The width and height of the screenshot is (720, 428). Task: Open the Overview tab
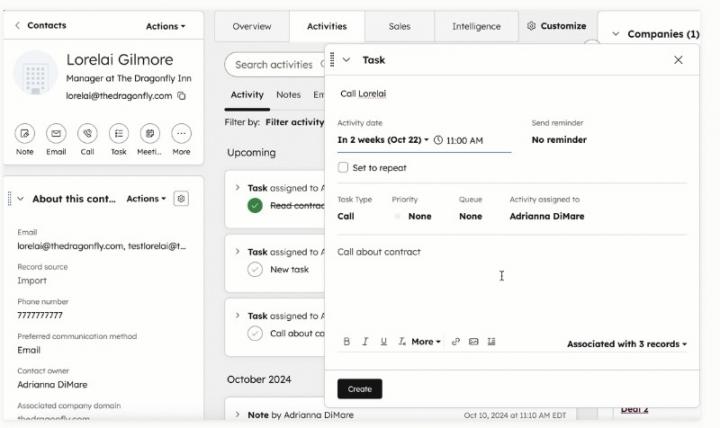[252, 27]
